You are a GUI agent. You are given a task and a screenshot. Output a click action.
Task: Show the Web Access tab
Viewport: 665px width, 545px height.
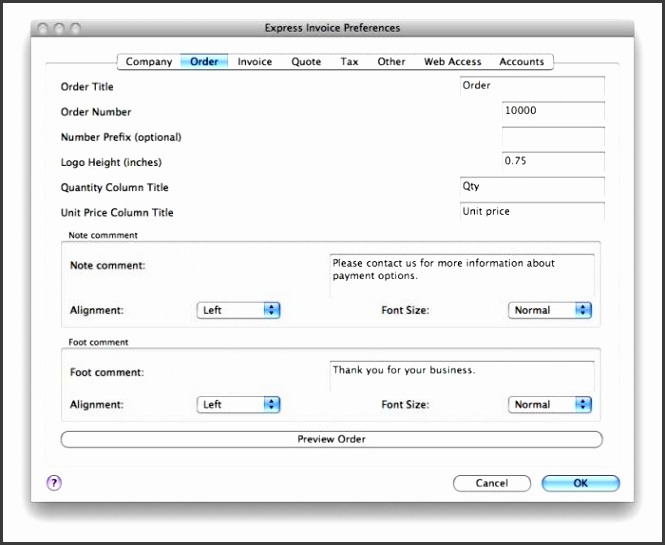[453, 61]
